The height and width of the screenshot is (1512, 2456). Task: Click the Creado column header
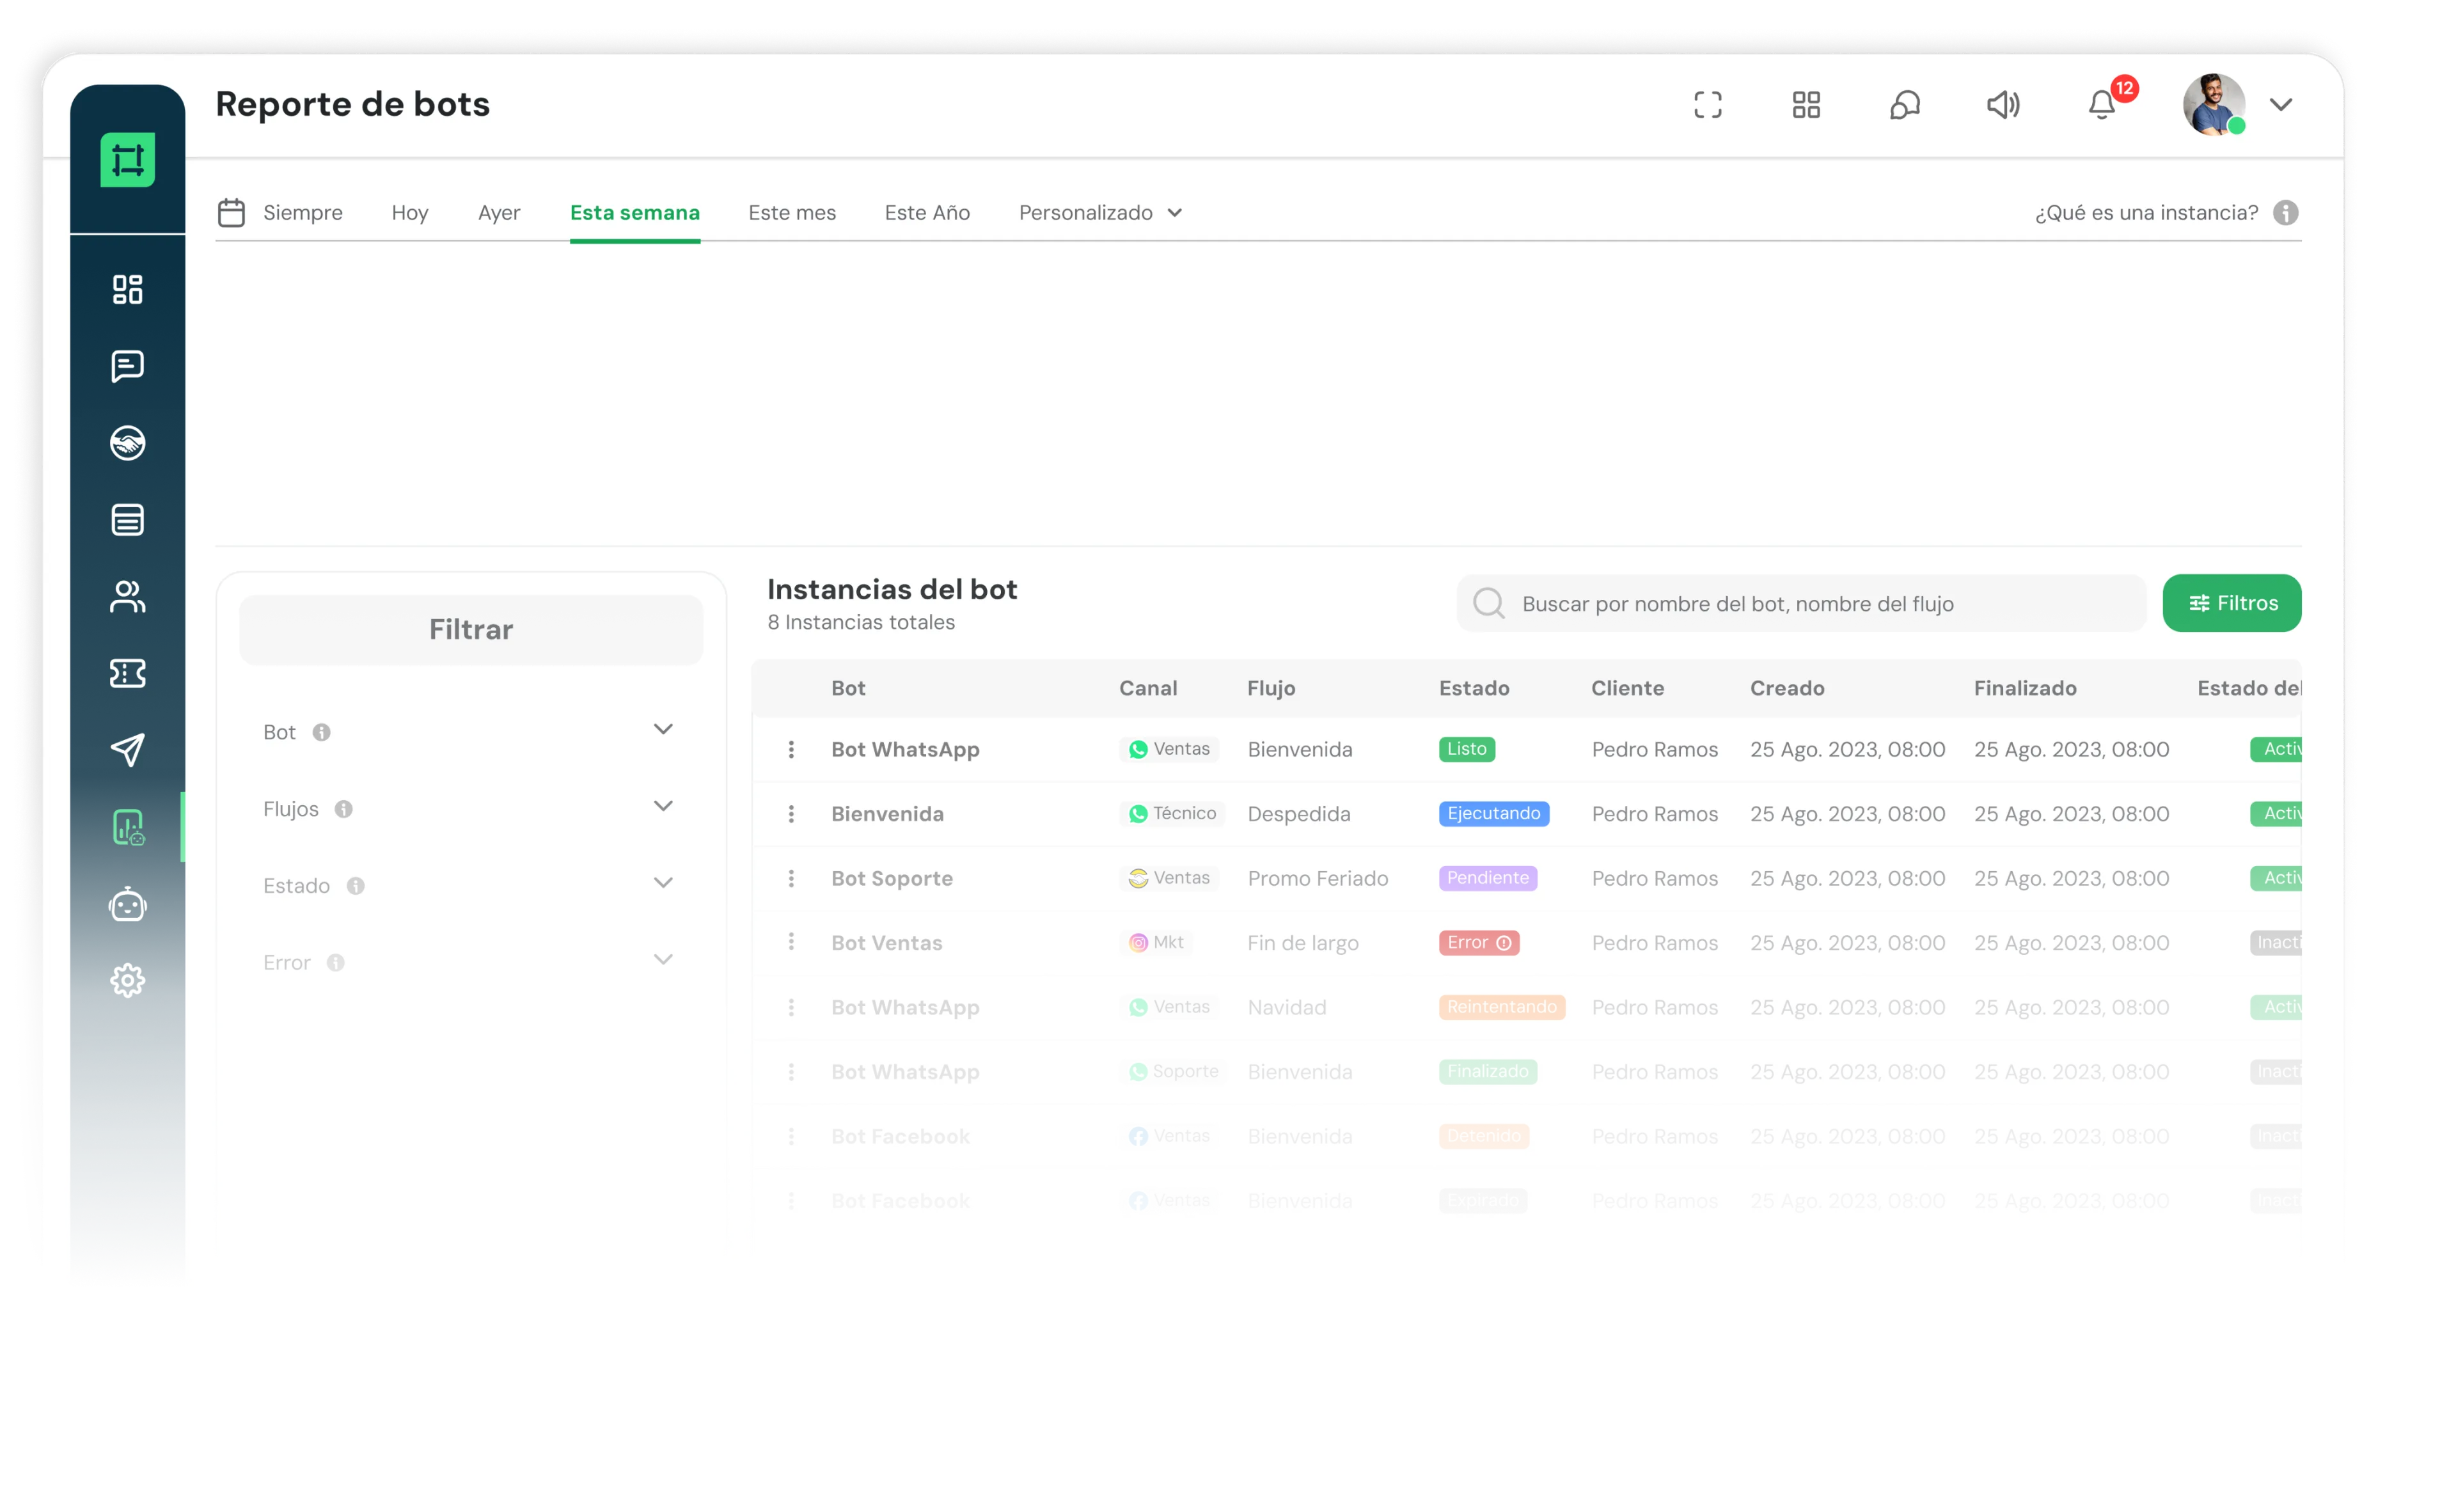point(1787,688)
